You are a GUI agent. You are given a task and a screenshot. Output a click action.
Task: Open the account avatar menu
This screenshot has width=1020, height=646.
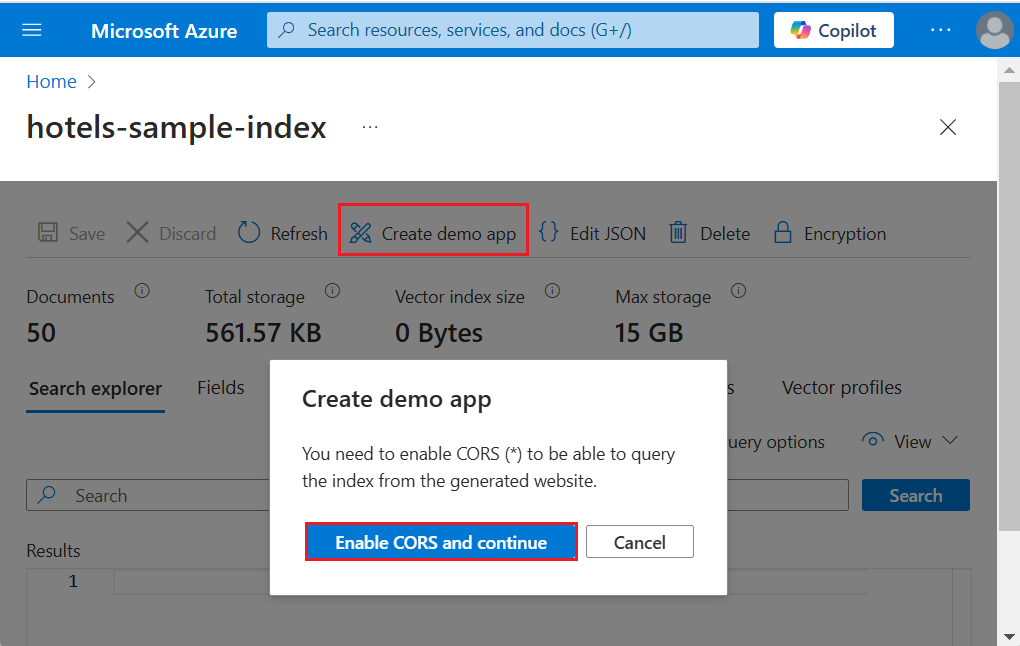[994, 30]
